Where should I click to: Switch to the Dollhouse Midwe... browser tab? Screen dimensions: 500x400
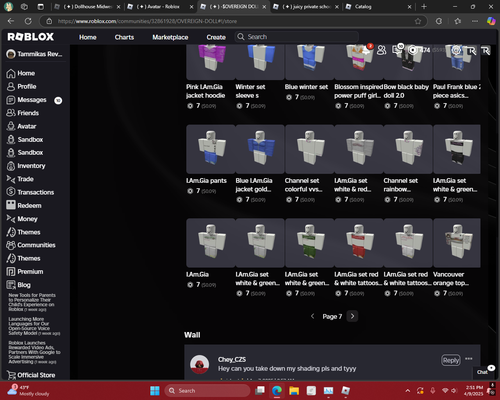click(x=88, y=7)
